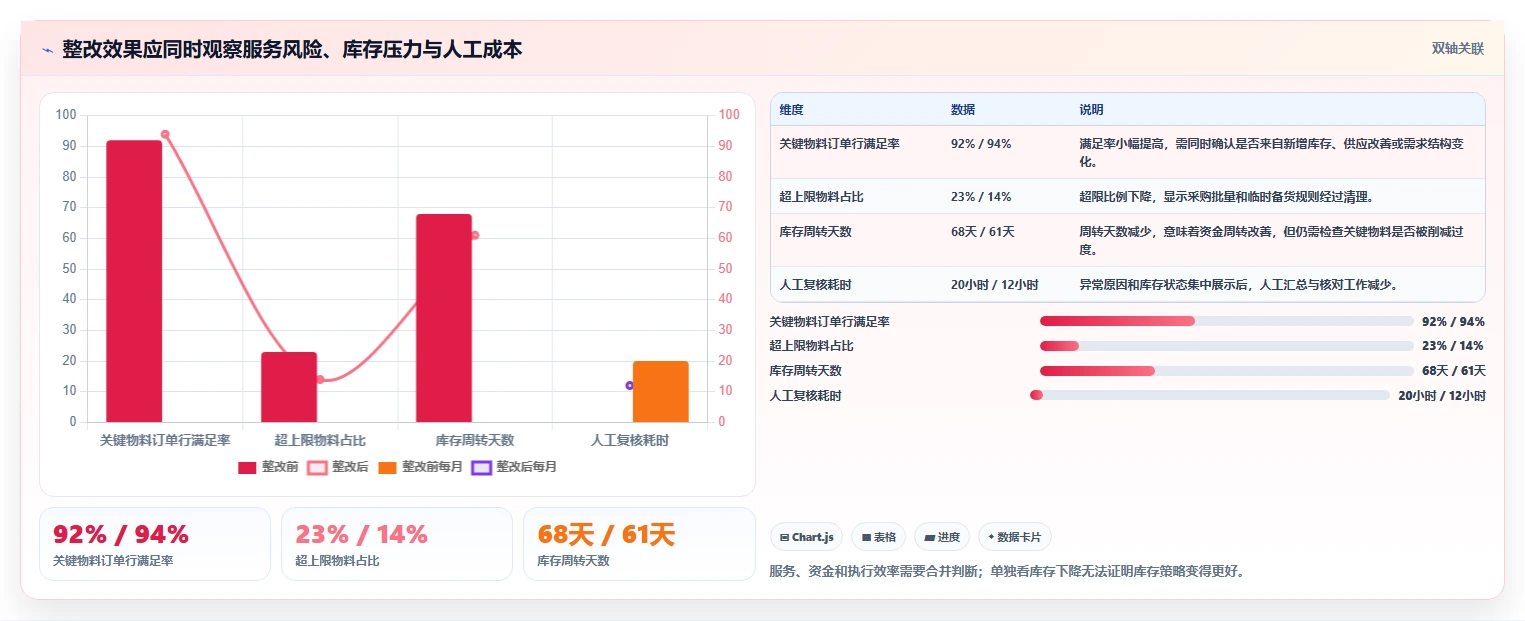Click x-axis label 关键物料订单行满足率
The height and width of the screenshot is (621, 1525).
click(165, 440)
